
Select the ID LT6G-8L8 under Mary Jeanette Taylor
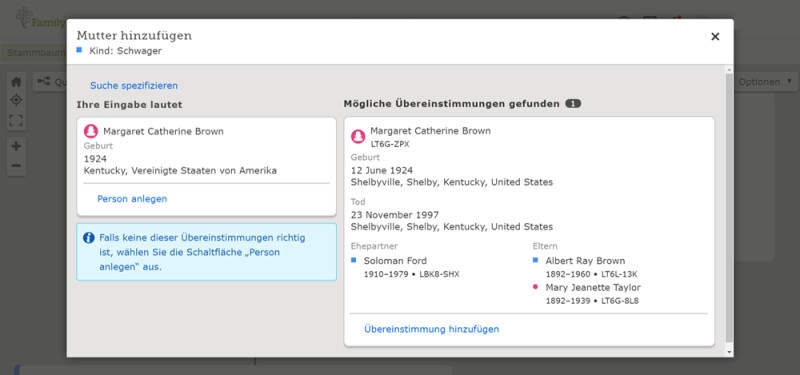tap(620, 301)
